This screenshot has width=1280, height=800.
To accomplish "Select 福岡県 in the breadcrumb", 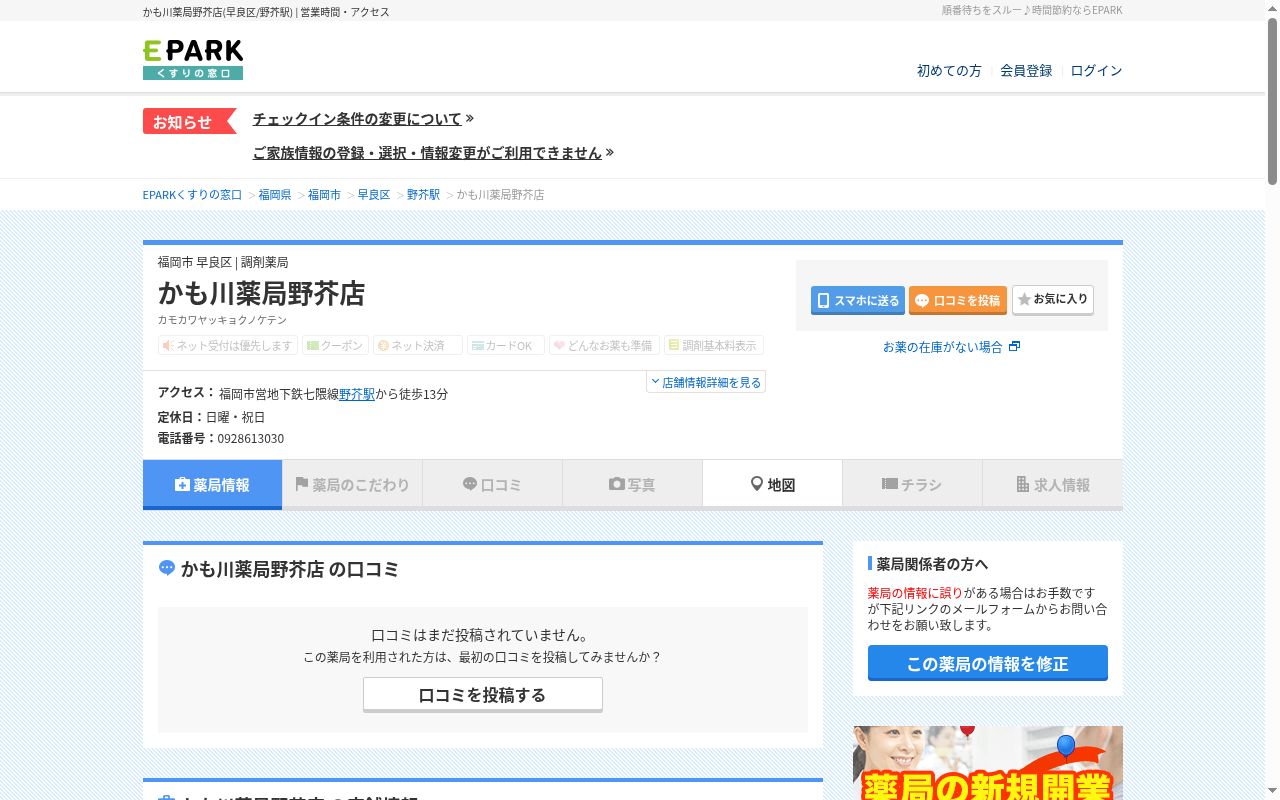I will 275,195.
